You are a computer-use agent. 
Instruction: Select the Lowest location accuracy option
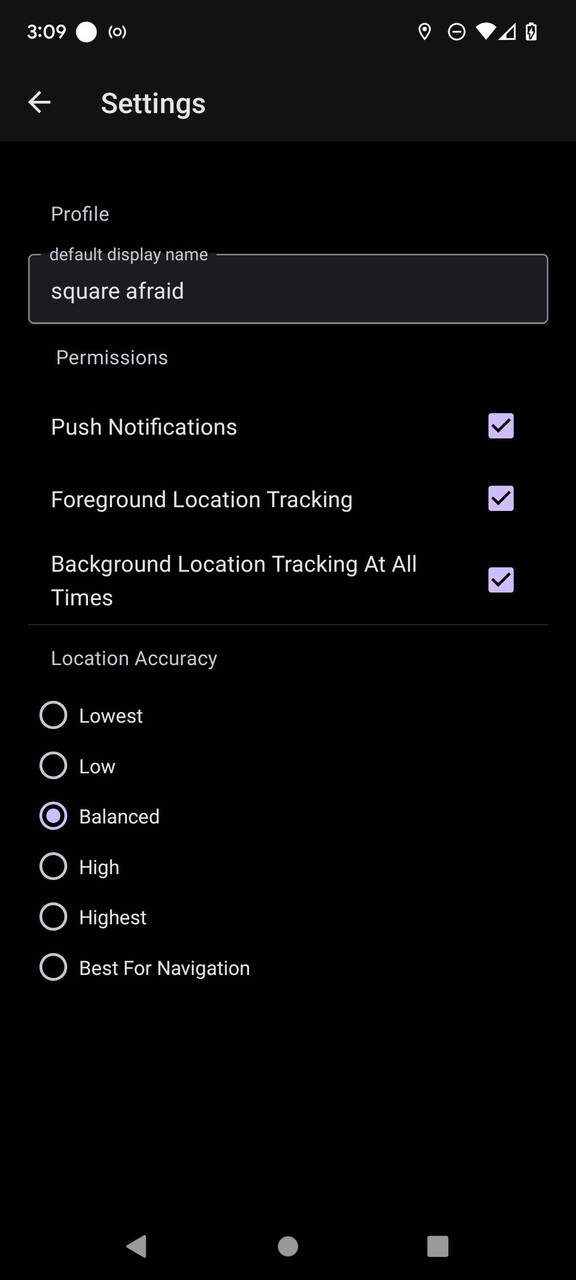(53, 715)
